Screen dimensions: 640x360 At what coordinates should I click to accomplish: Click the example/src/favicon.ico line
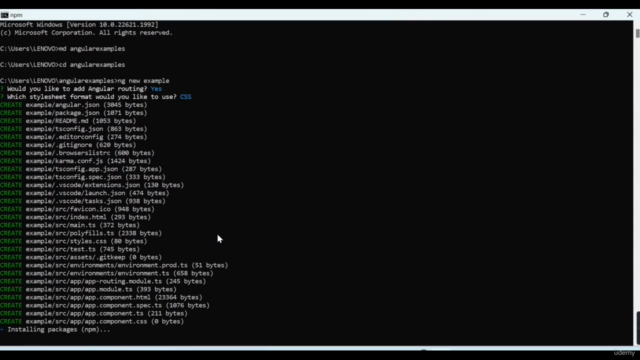(x=77, y=209)
